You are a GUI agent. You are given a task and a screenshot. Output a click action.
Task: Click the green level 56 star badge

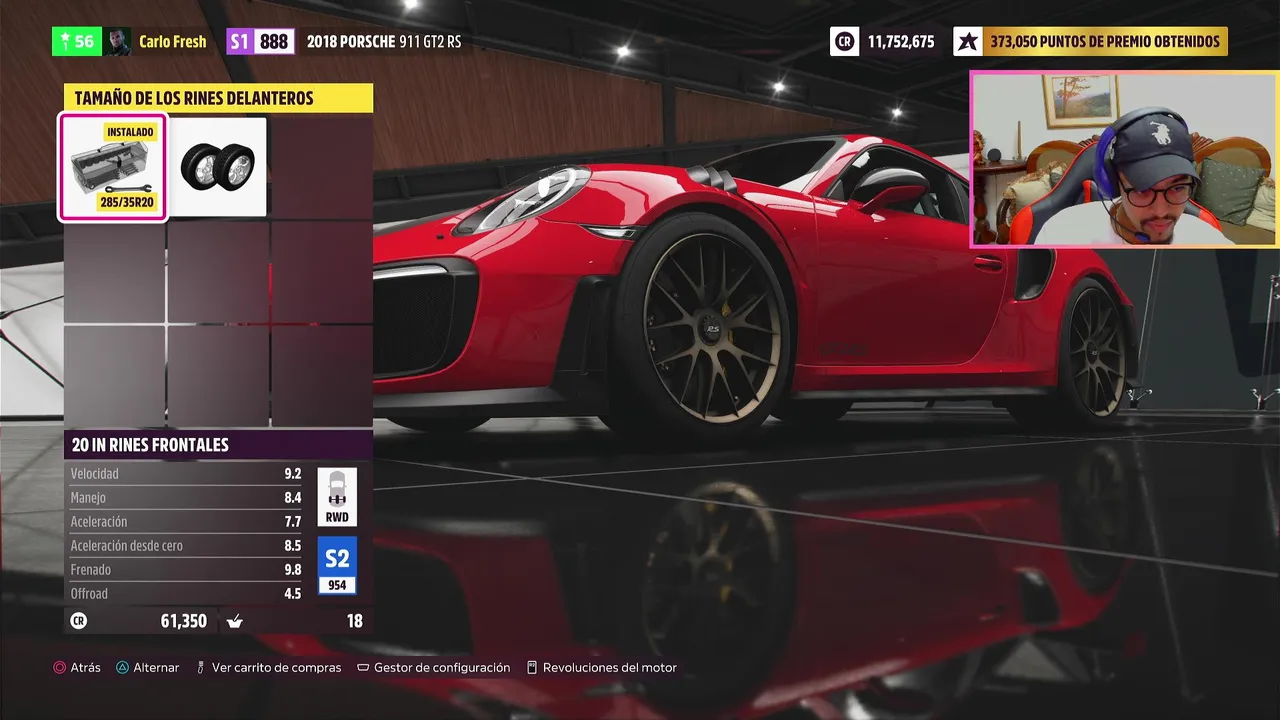pos(77,41)
